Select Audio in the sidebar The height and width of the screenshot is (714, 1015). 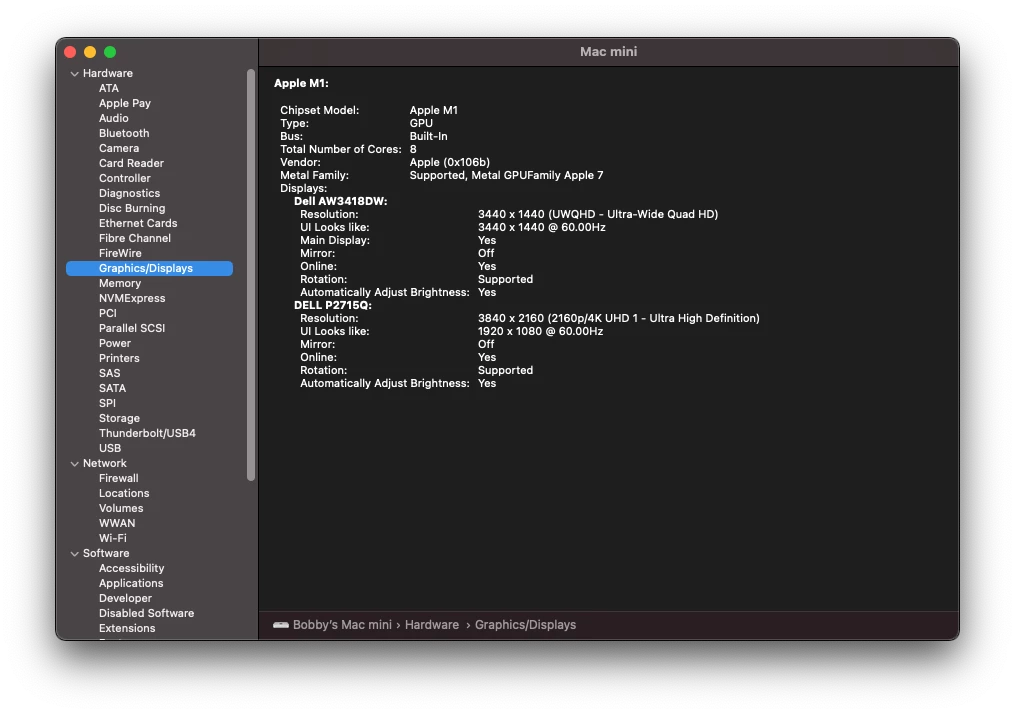tap(114, 118)
